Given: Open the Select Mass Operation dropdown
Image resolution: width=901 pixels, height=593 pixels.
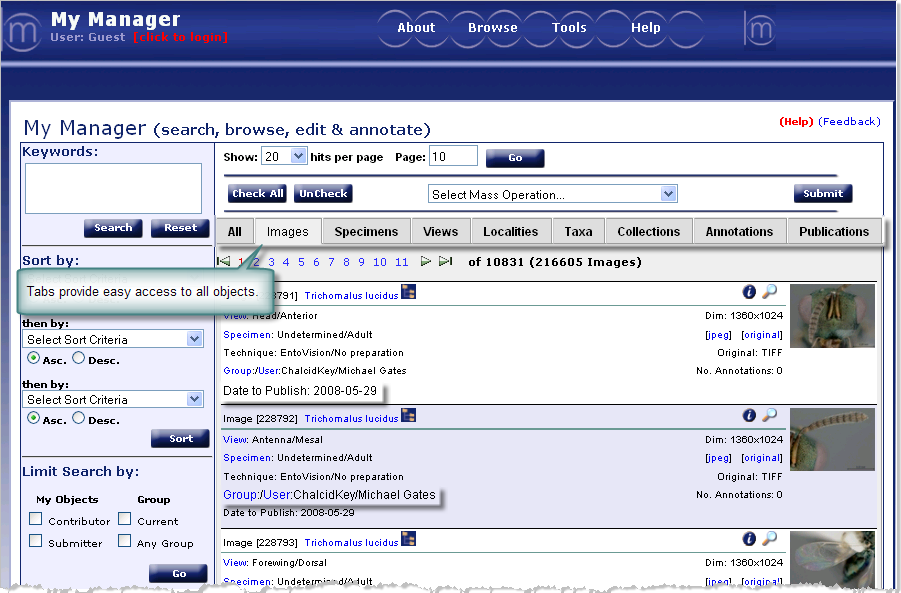Looking at the screenshot, I should pyautogui.click(x=553, y=194).
